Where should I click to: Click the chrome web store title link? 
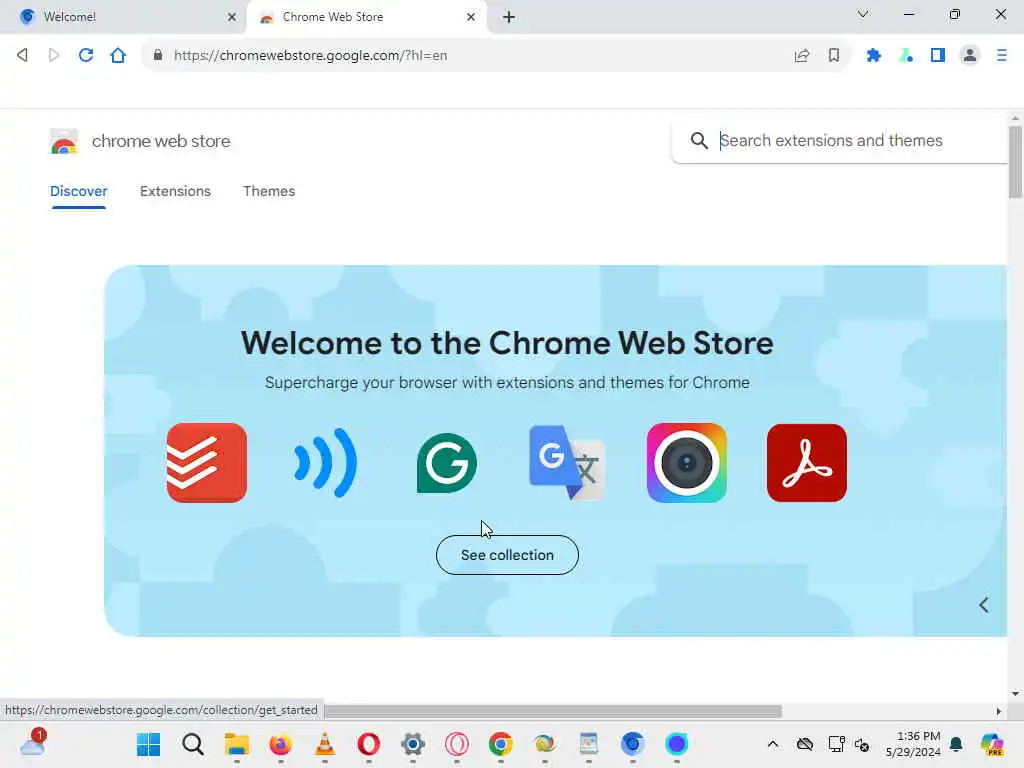point(161,141)
